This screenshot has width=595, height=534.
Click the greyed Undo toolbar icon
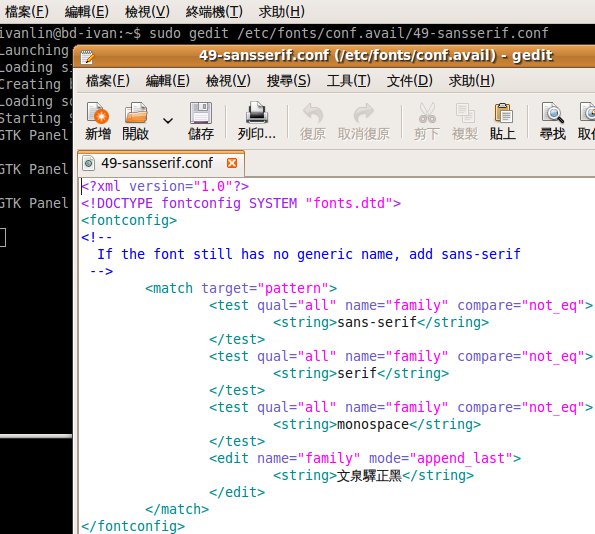pos(313,113)
